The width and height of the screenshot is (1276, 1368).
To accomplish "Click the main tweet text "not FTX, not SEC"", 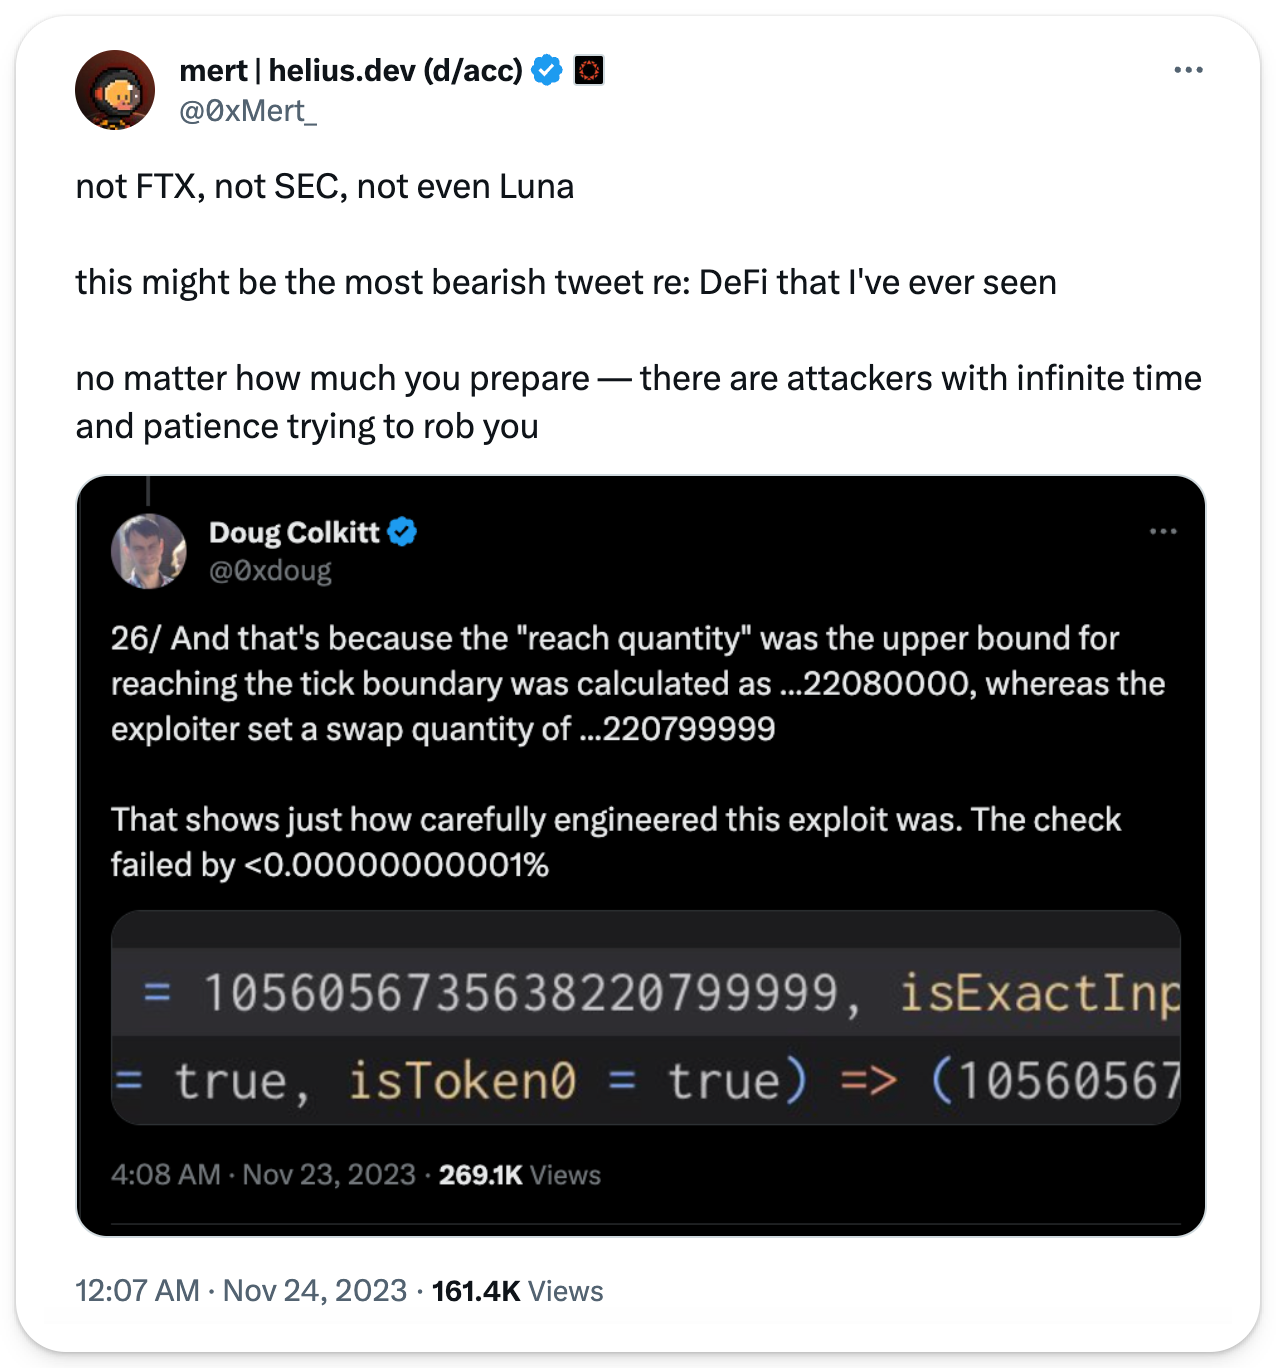I will coord(325,187).
